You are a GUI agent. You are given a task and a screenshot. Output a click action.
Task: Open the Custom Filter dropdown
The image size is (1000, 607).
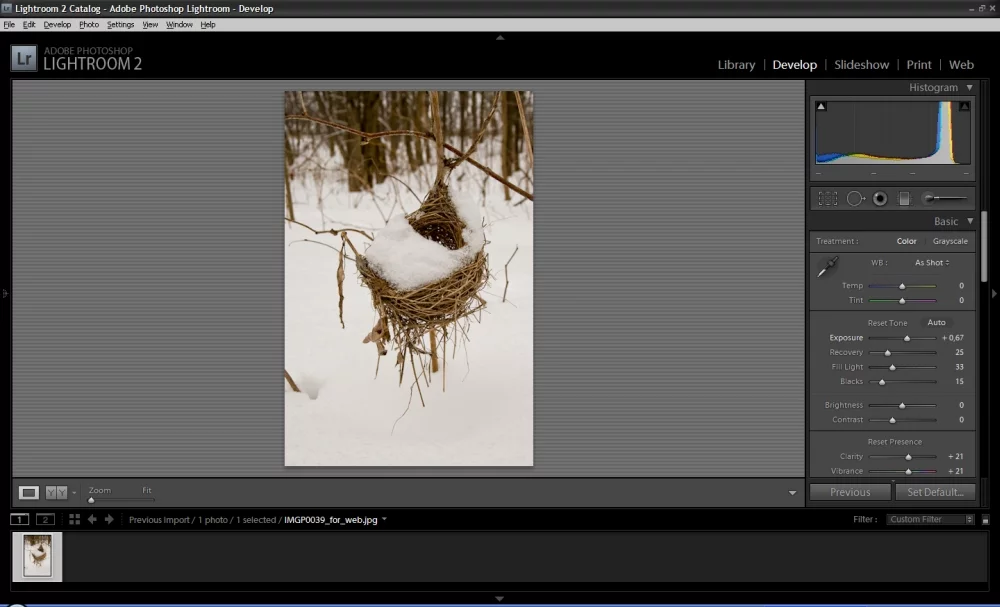coord(930,519)
